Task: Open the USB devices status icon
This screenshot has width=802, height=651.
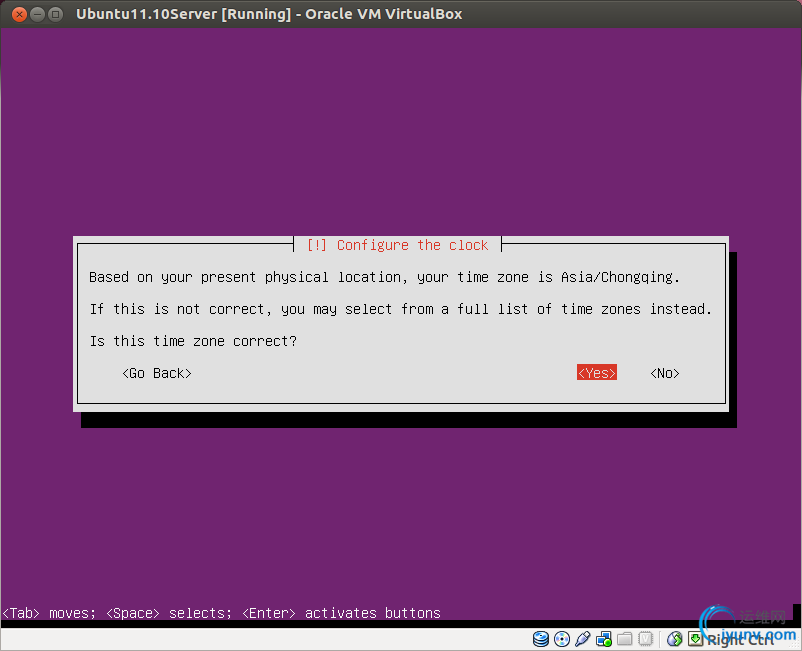Action: coord(583,639)
